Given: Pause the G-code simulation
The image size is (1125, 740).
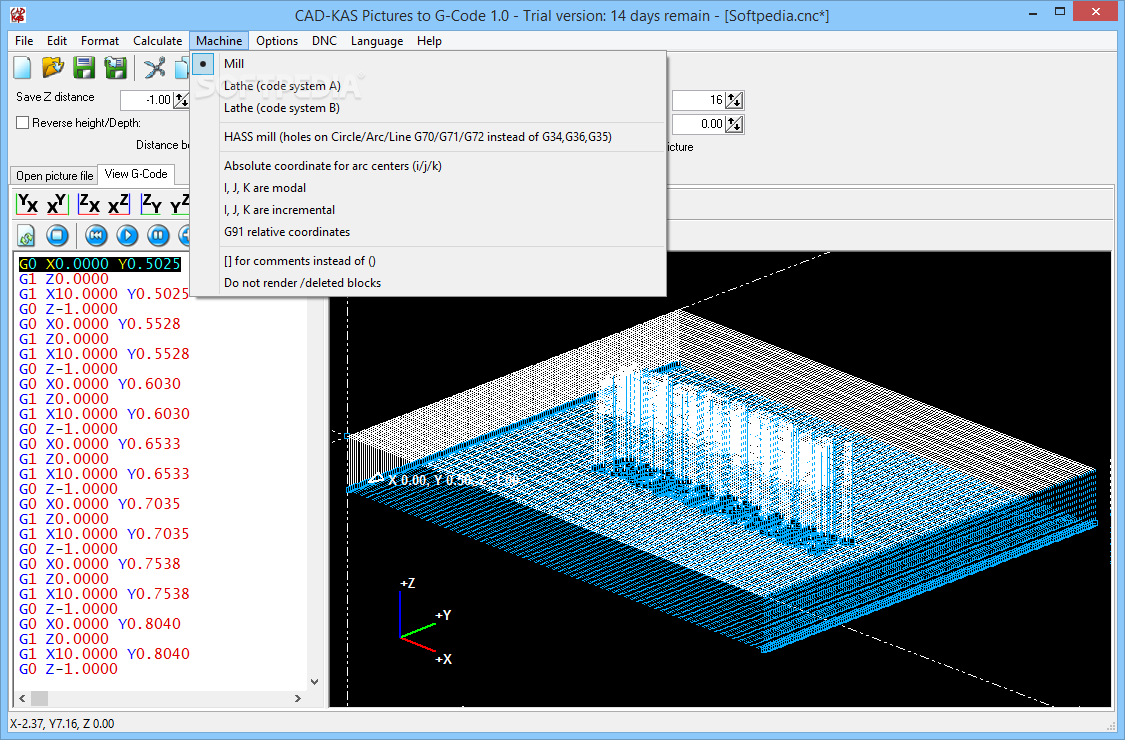Looking at the screenshot, I should coord(158,235).
